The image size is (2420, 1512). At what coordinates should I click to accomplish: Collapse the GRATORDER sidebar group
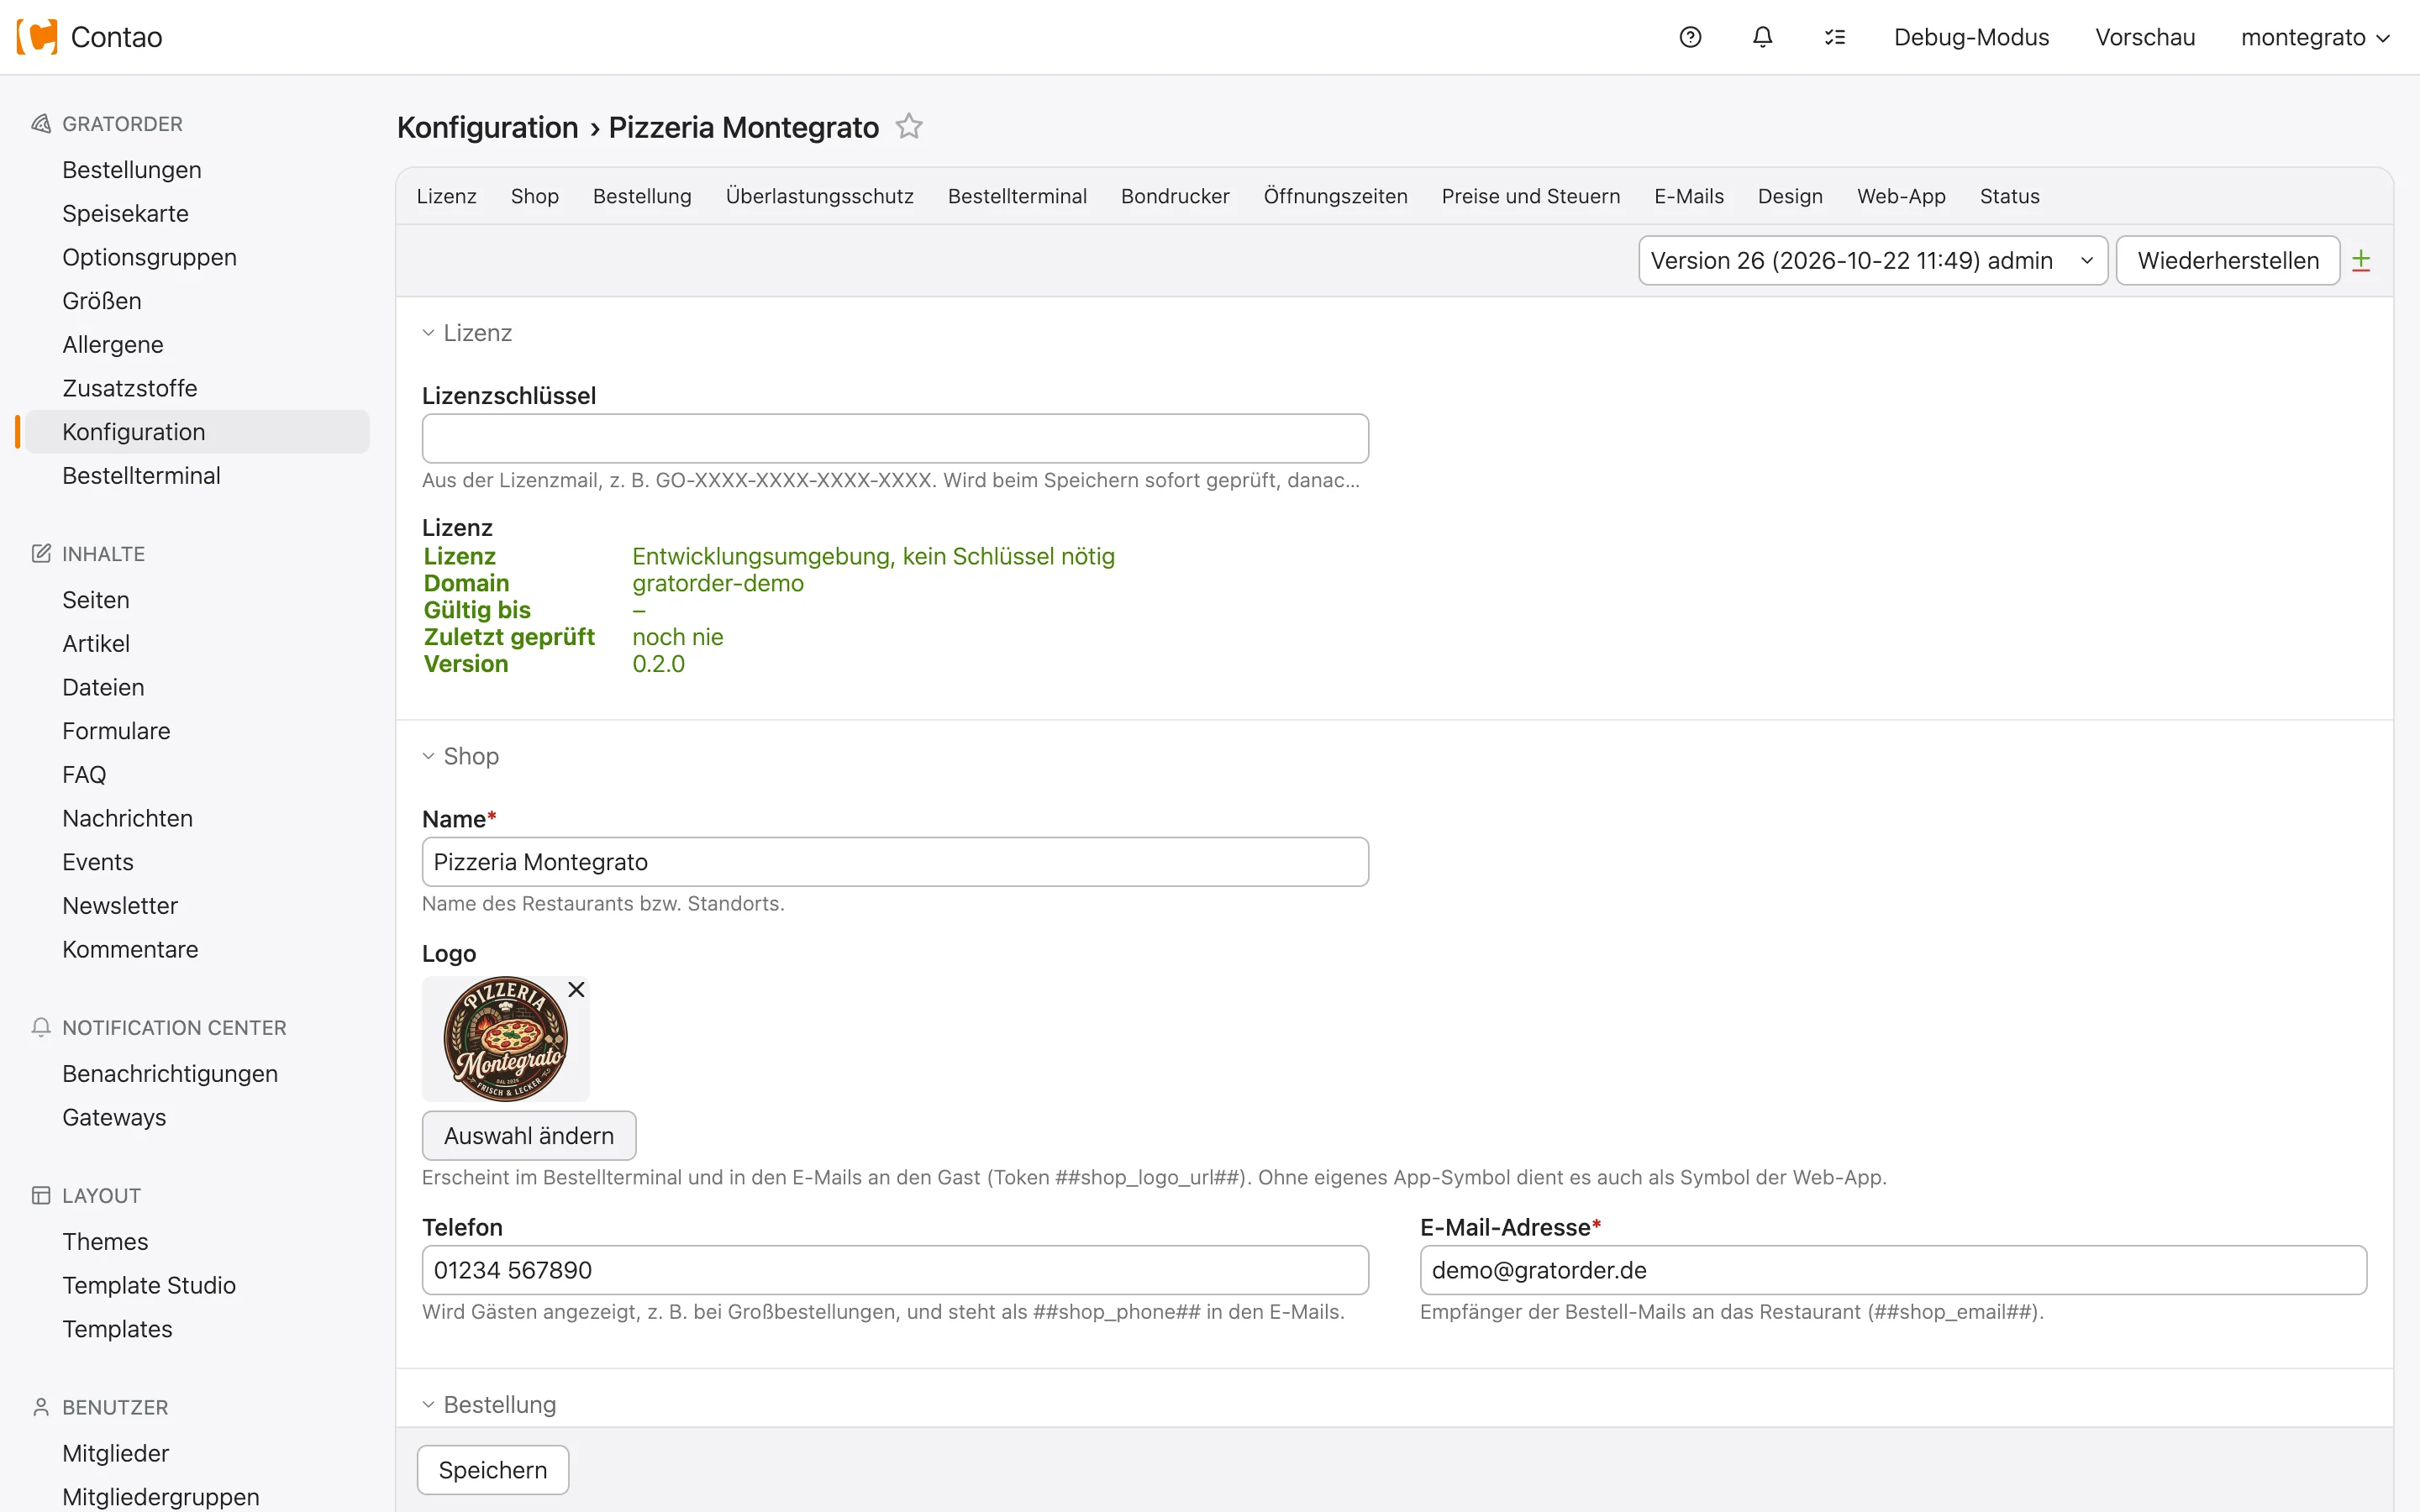point(122,124)
